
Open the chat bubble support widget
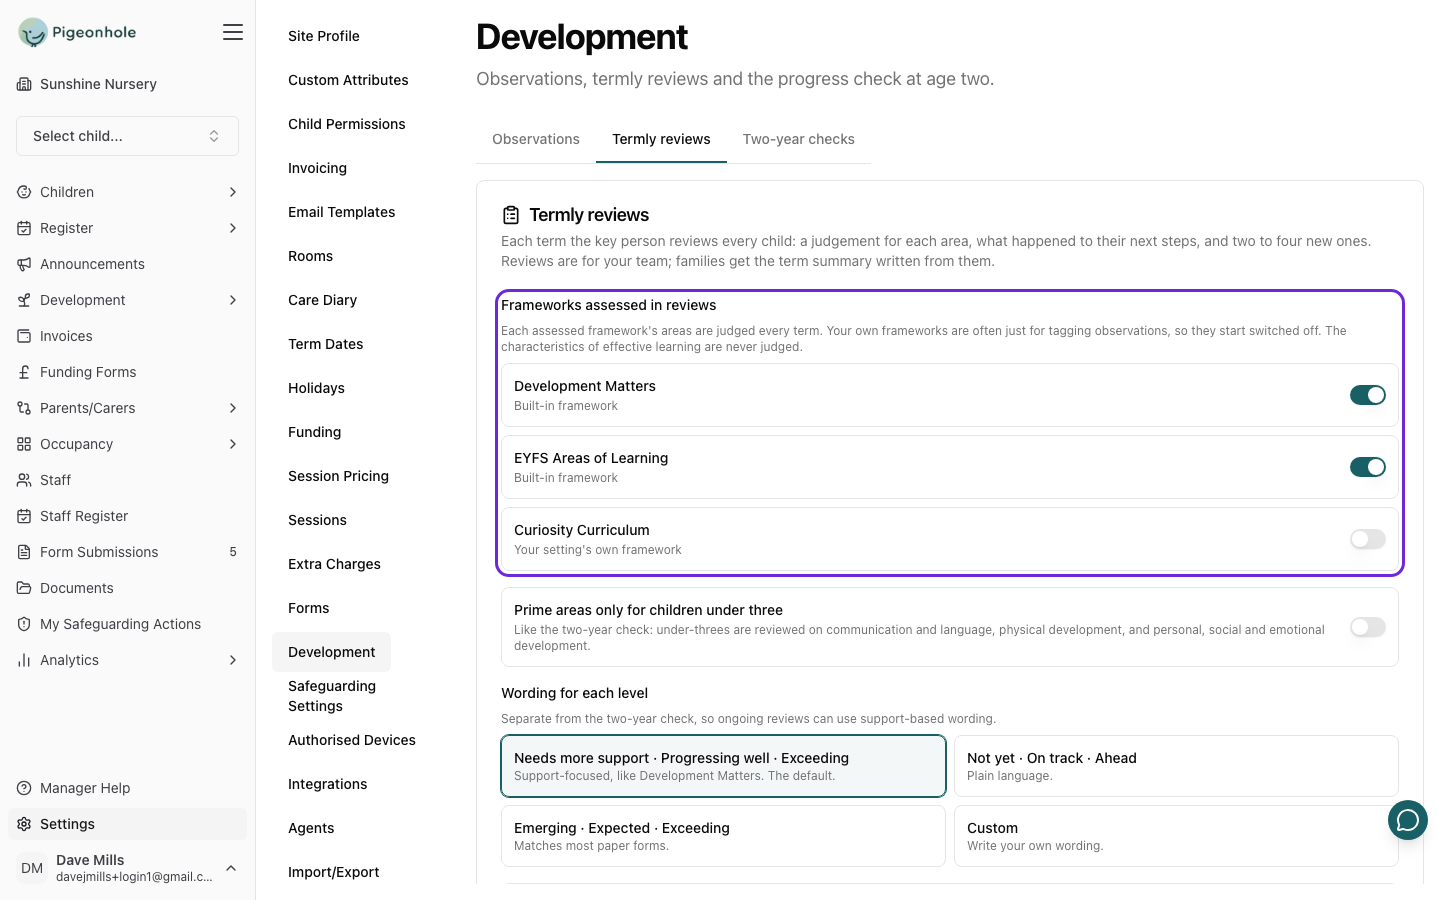point(1408,820)
